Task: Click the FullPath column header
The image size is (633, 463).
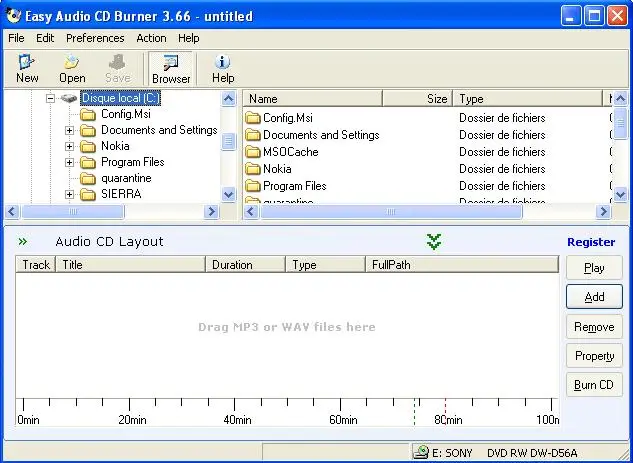Action: pos(462,265)
